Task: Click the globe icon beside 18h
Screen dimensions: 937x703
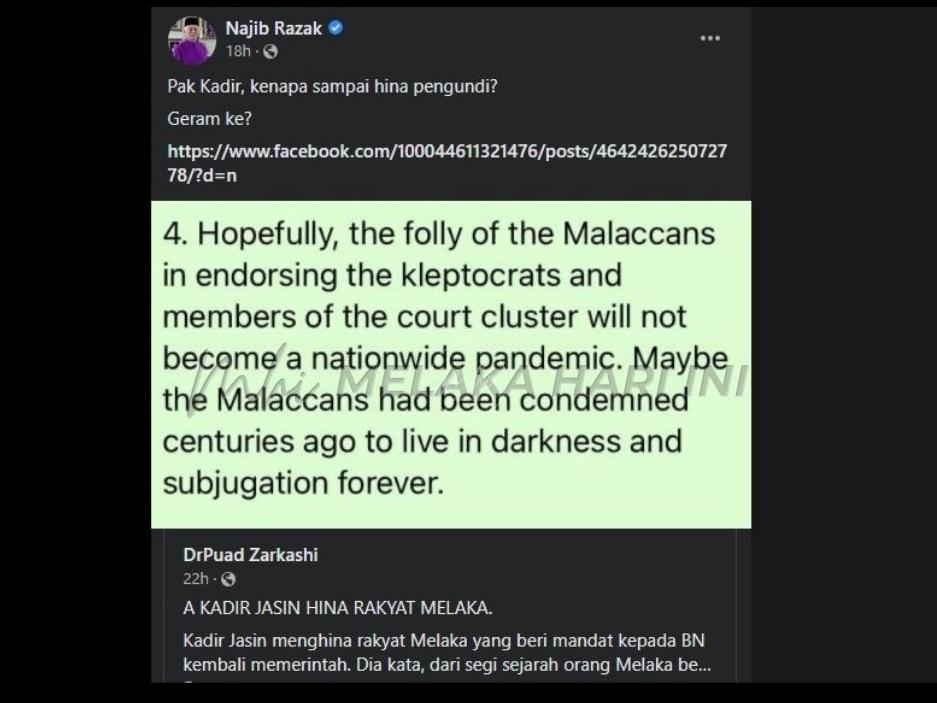Action: point(270,51)
